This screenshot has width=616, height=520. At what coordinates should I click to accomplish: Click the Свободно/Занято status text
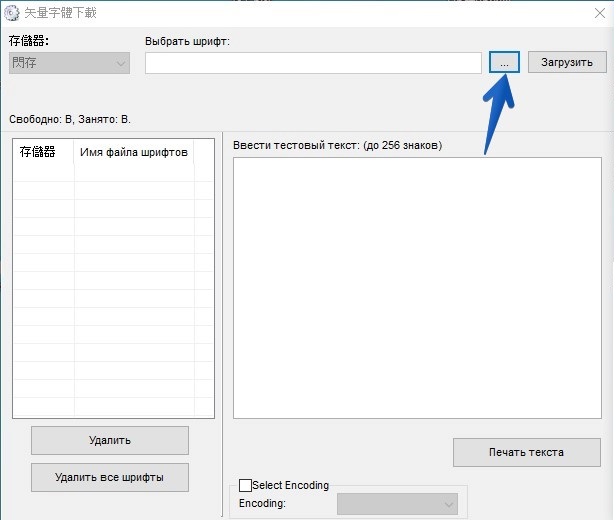click(70, 119)
